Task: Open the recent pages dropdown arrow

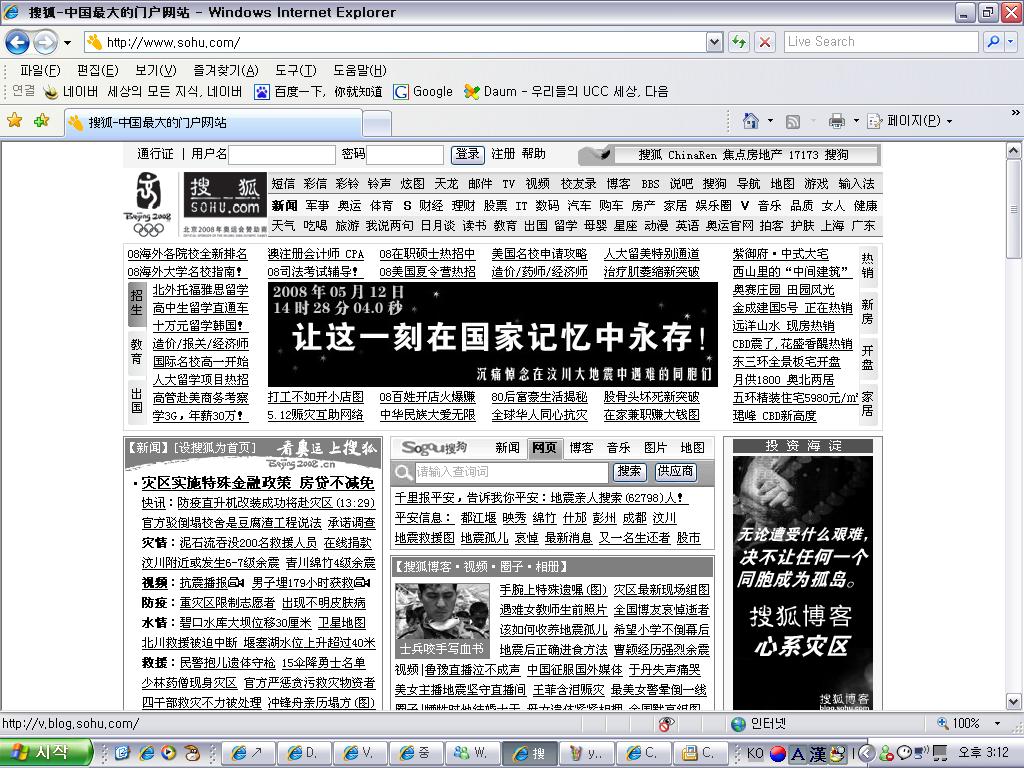Action: tap(67, 43)
